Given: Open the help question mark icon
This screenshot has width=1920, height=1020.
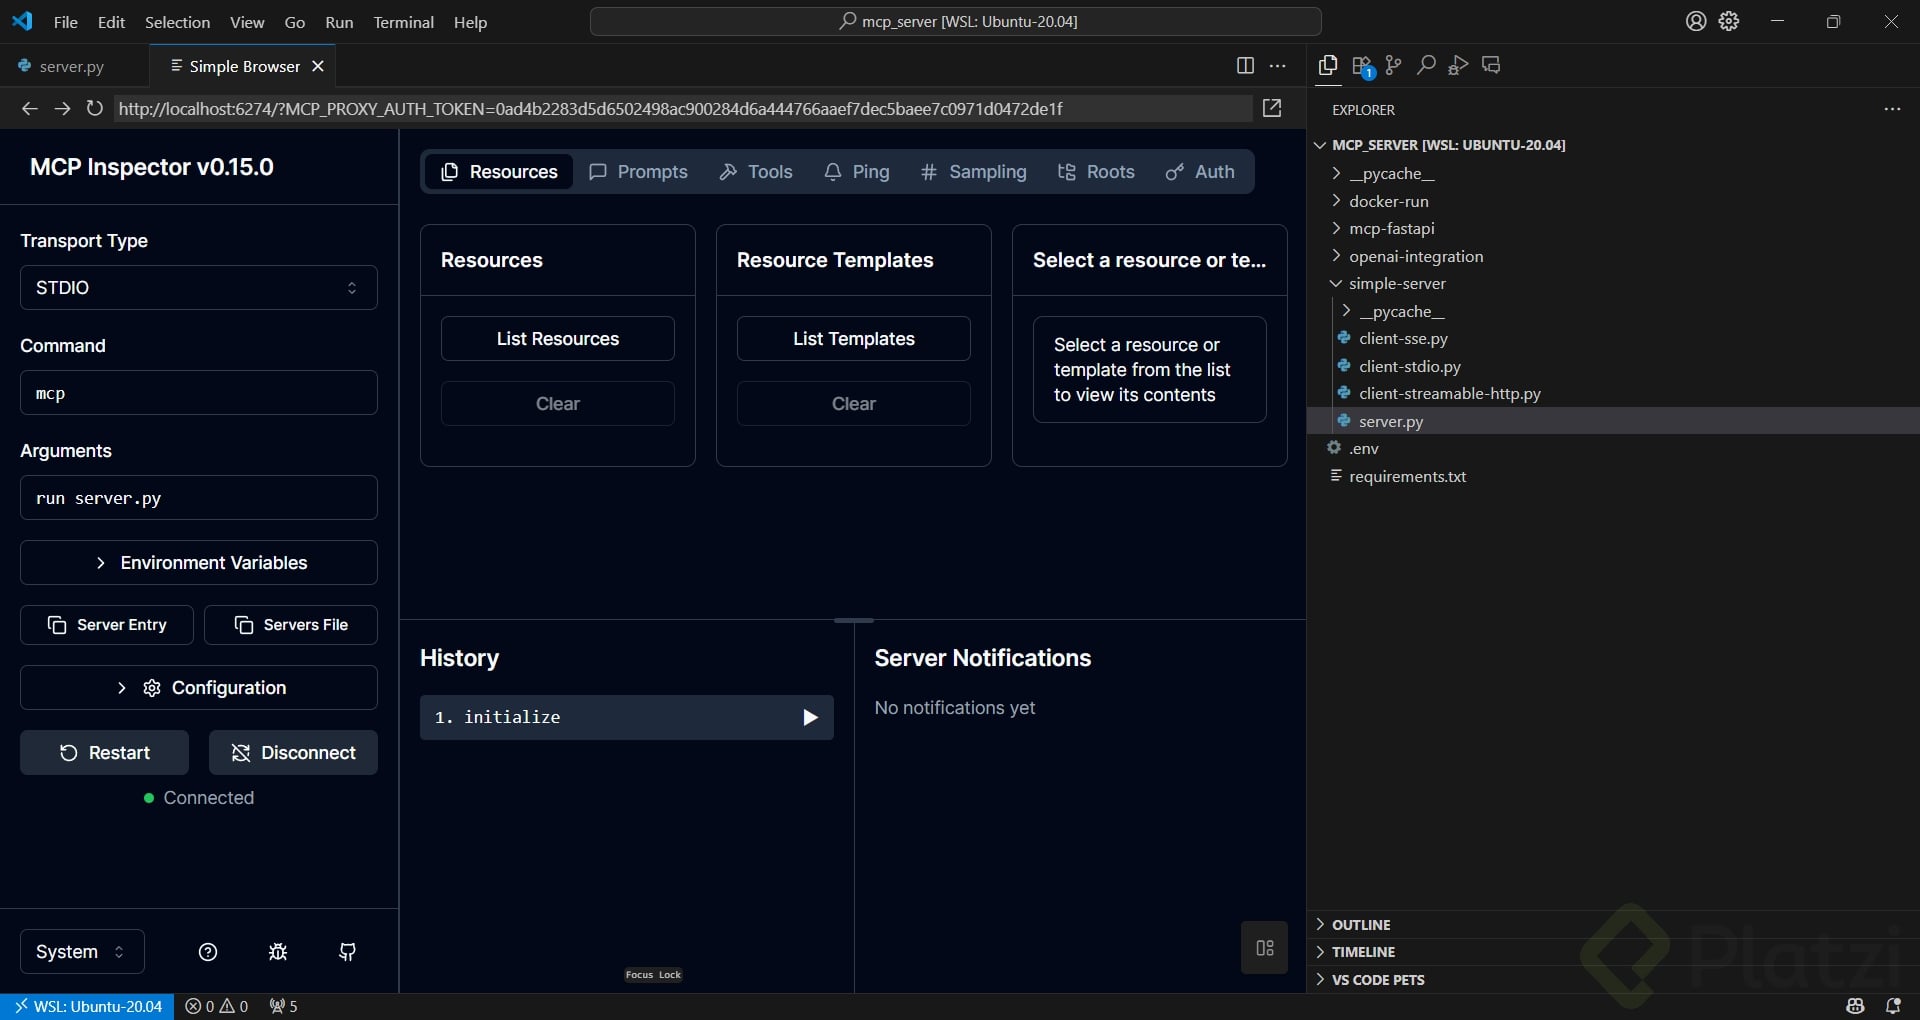Looking at the screenshot, I should [x=208, y=952].
